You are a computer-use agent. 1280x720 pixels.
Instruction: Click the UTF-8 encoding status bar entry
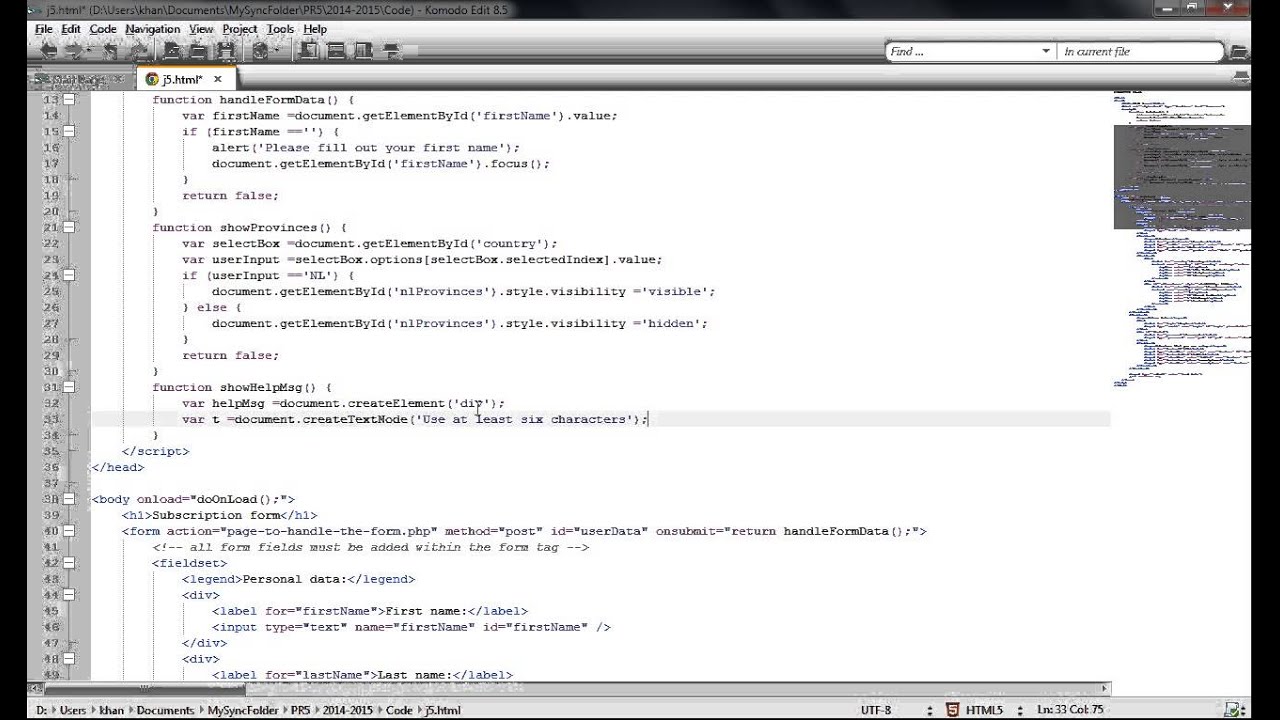[875, 710]
